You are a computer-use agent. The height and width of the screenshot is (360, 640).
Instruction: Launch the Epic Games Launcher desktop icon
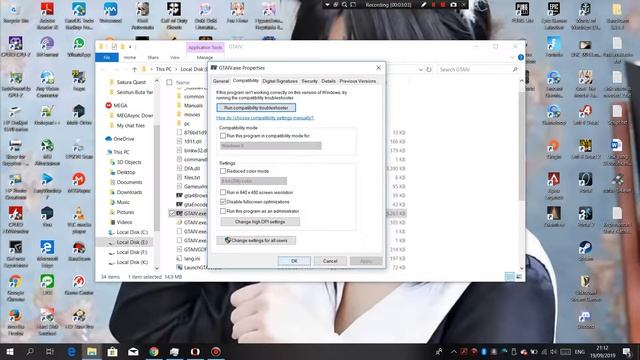554,16
